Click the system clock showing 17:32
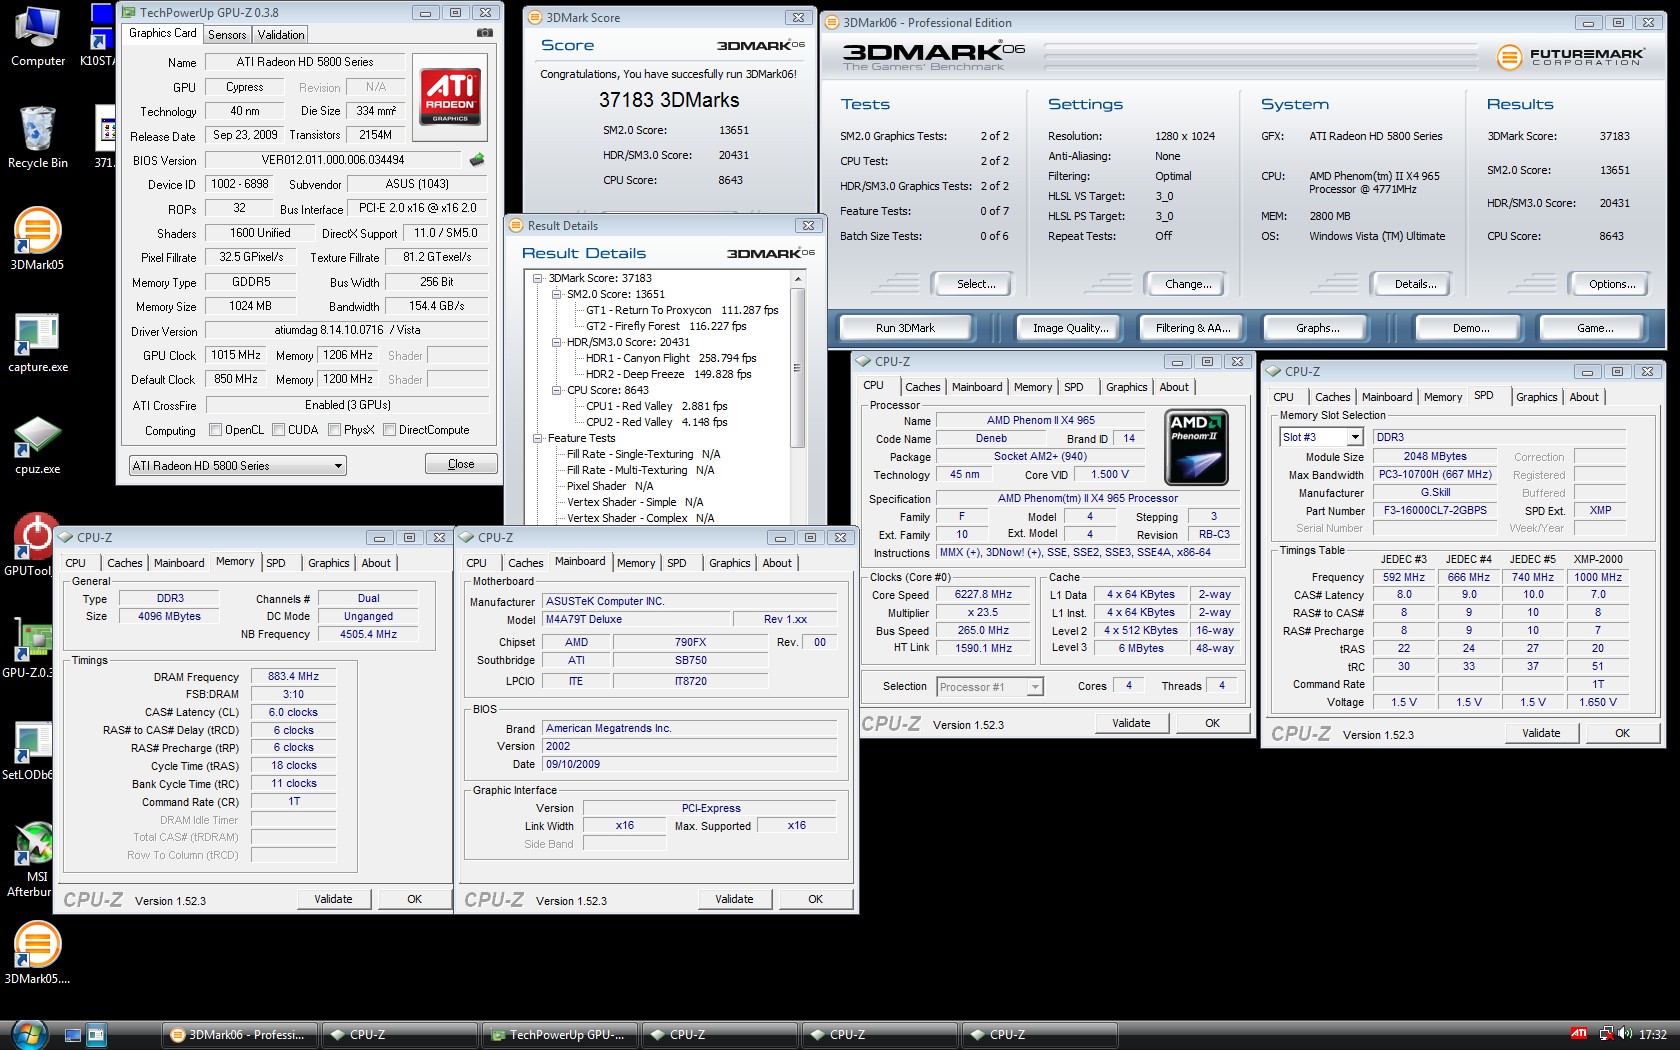The height and width of the screenshot is (1050, 1680). point(1652,1035)
